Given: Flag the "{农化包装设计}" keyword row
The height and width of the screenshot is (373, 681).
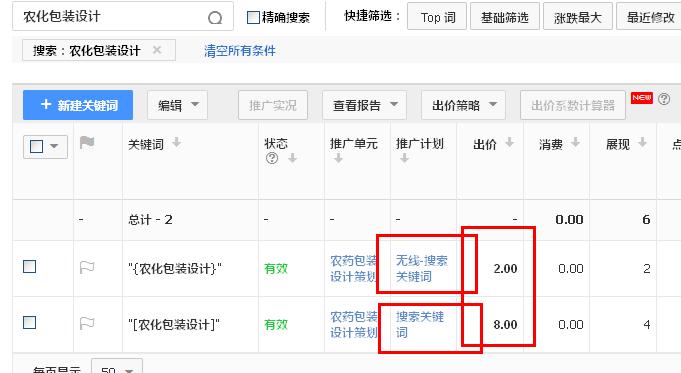Looking at the screenshot, I should coord(87,267).
